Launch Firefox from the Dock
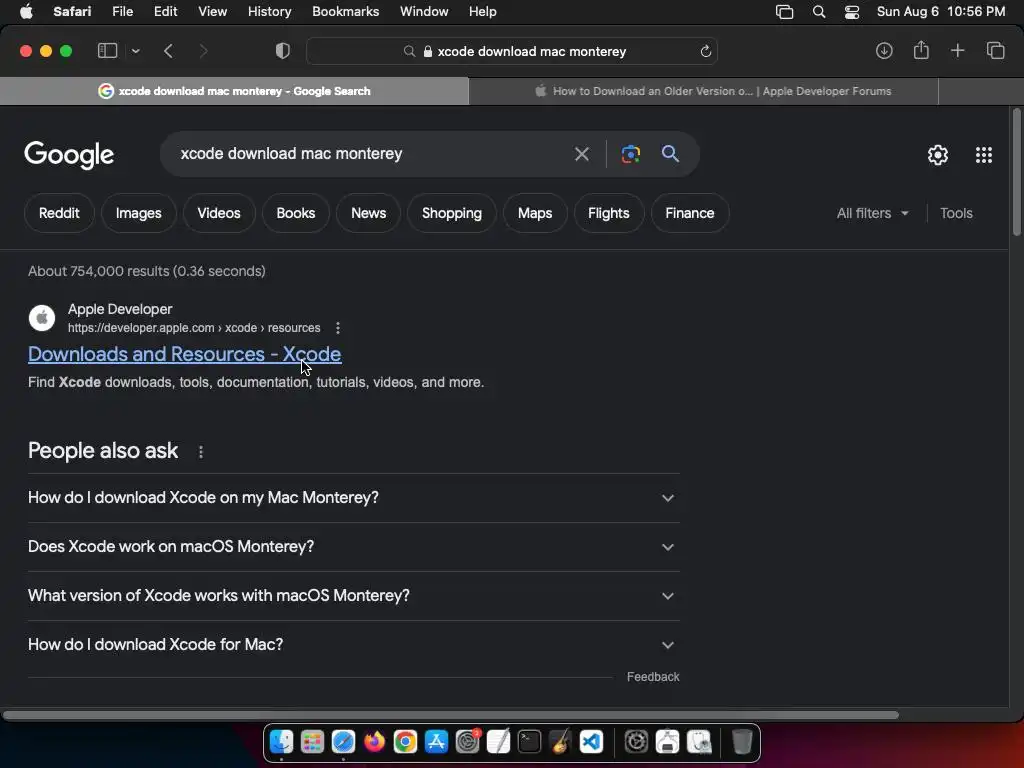1024x768 pixels. [x=374, y=742]
